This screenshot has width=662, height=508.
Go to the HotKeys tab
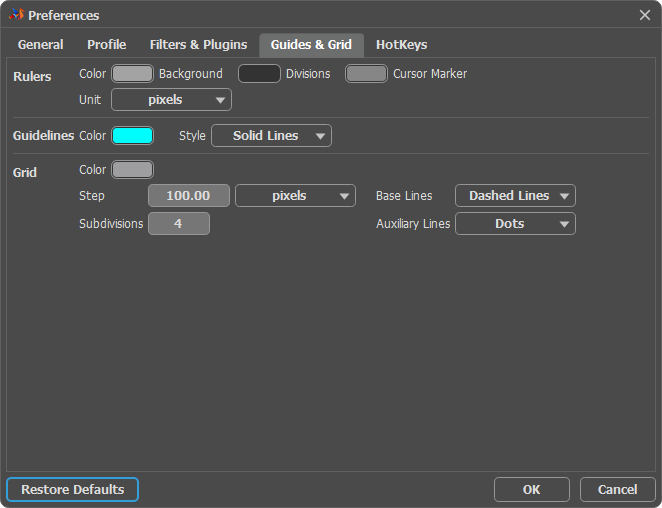click(x=402, y=45)
